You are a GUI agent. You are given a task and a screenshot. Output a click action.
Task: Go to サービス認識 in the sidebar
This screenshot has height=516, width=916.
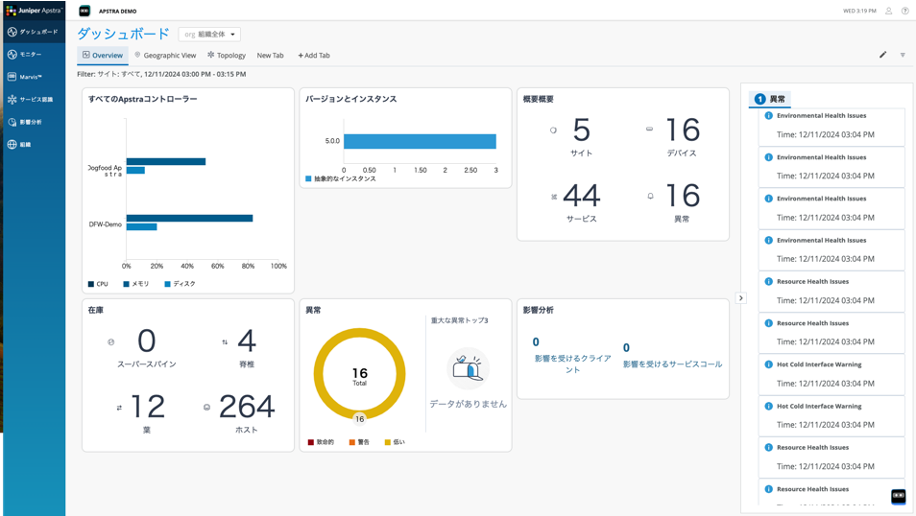(x=35, y=100)
